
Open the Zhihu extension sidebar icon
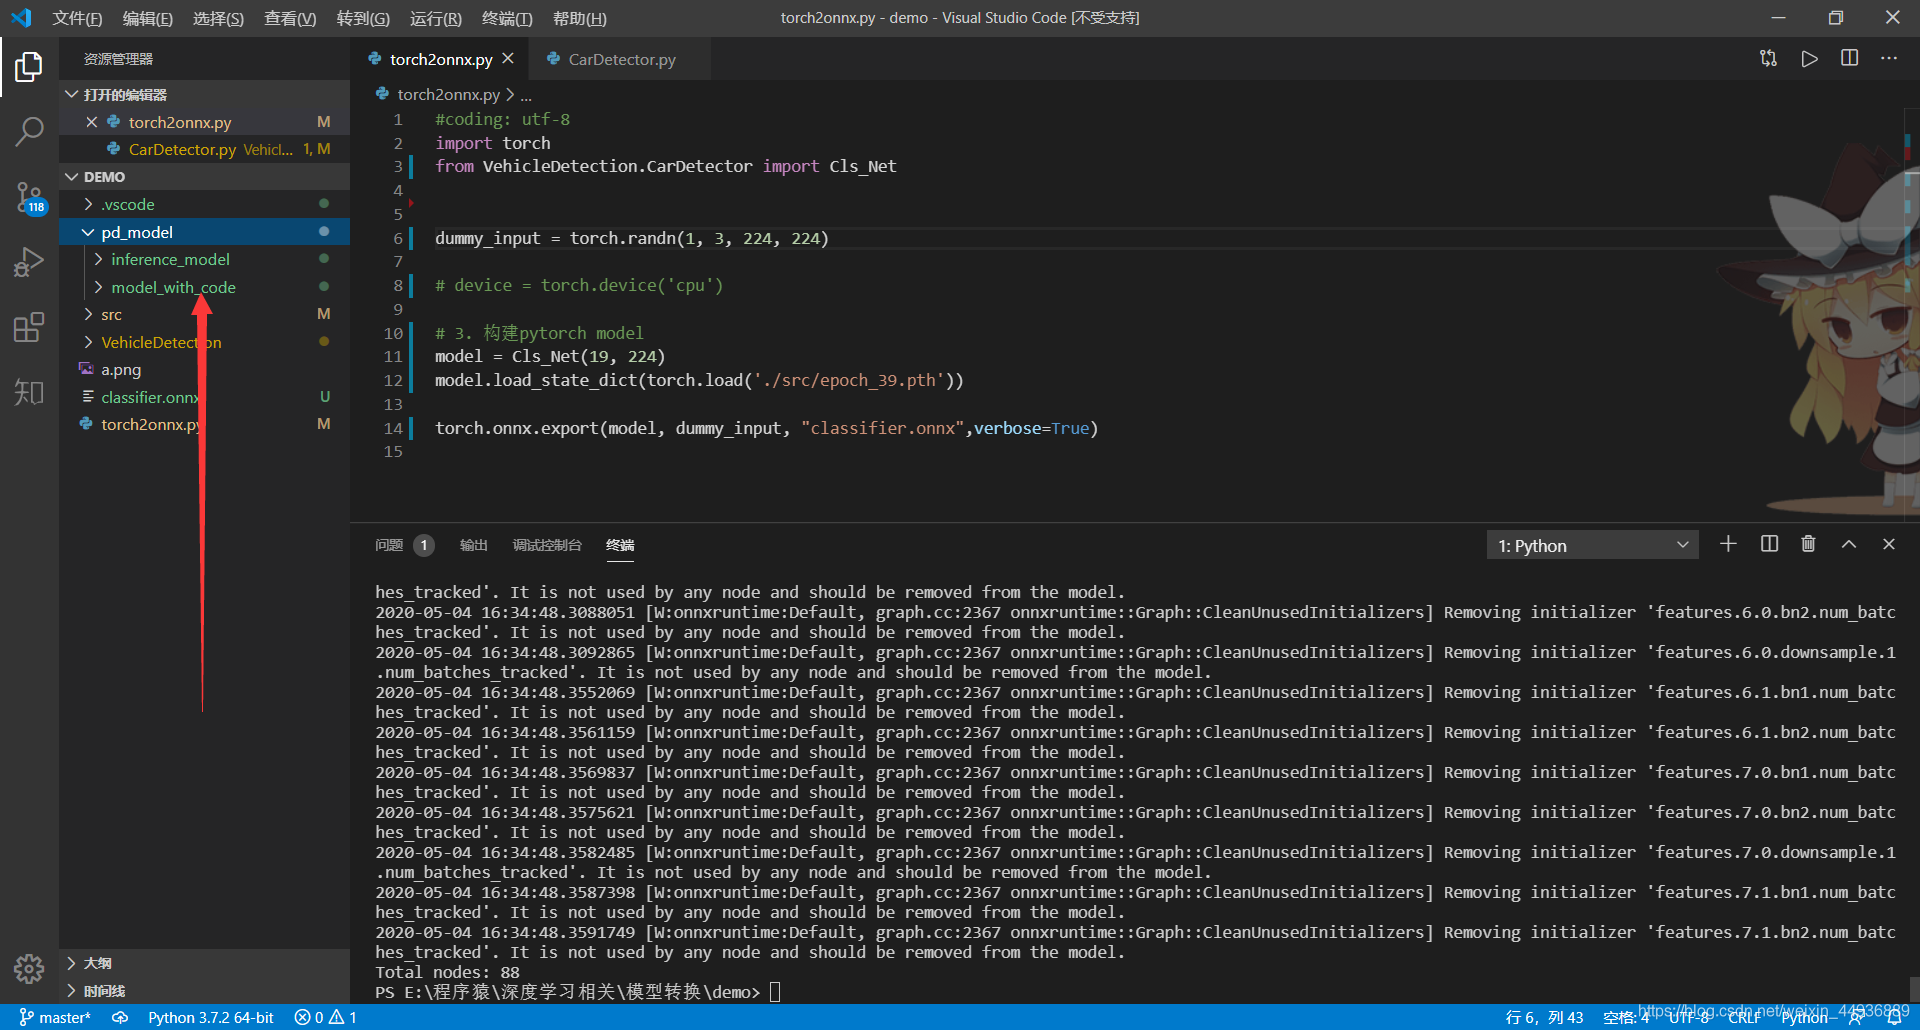(x=29, y=392)
